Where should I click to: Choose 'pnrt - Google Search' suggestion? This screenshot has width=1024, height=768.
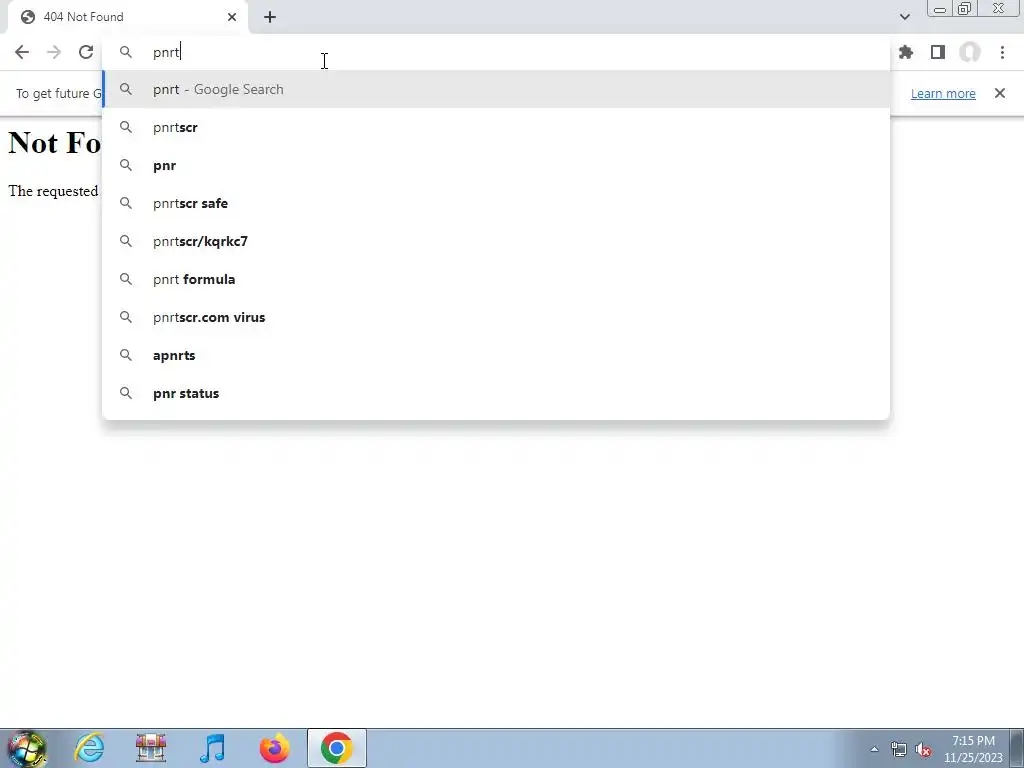coord(496,89)
